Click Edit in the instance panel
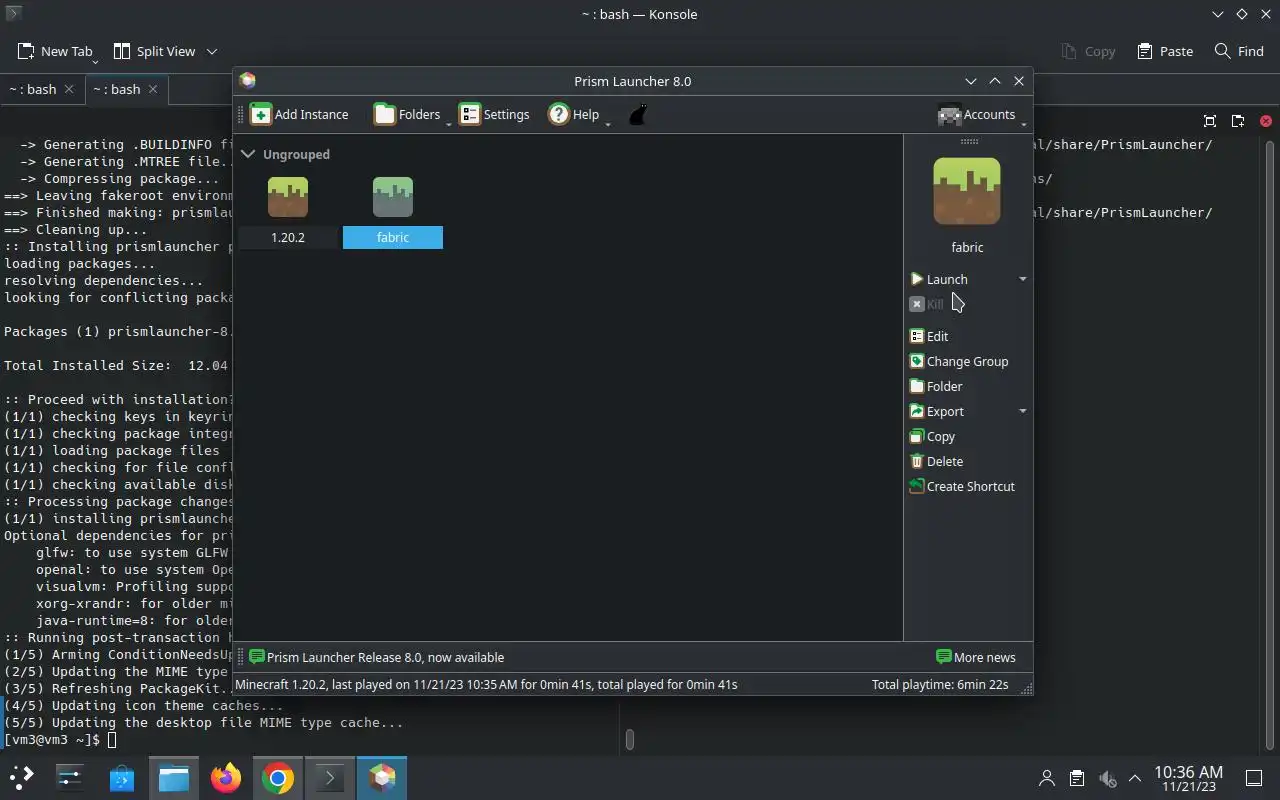Viewport: 1280px width, 800px height. click(x=929, y=336)
